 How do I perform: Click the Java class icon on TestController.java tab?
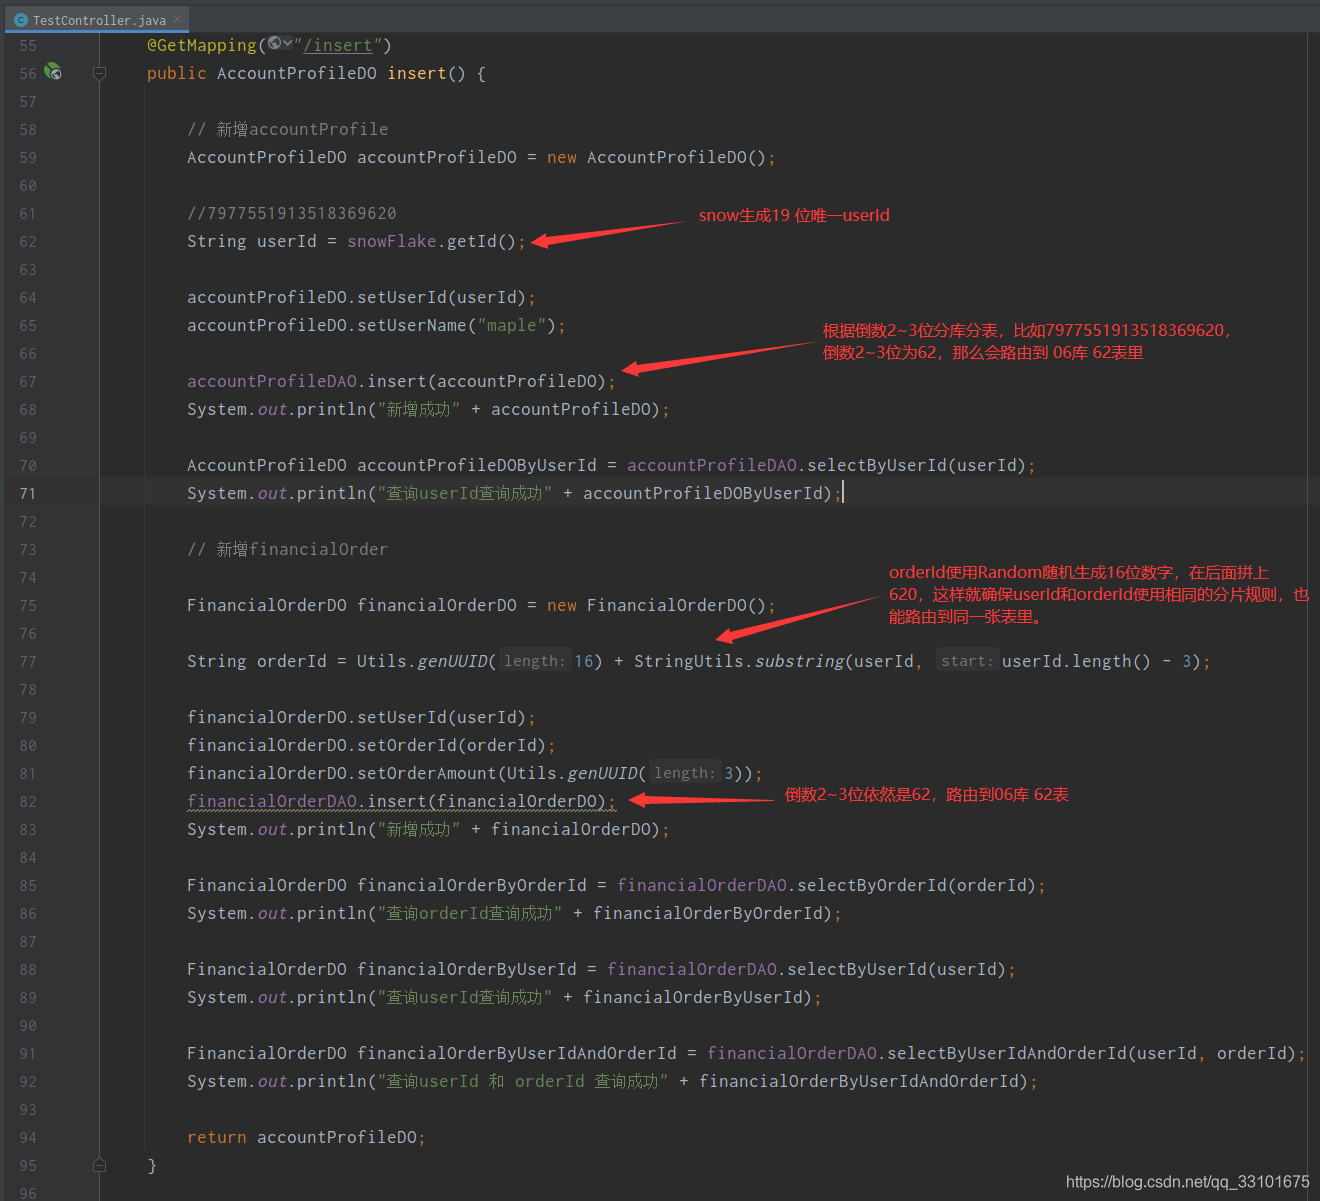pos(20,19)
